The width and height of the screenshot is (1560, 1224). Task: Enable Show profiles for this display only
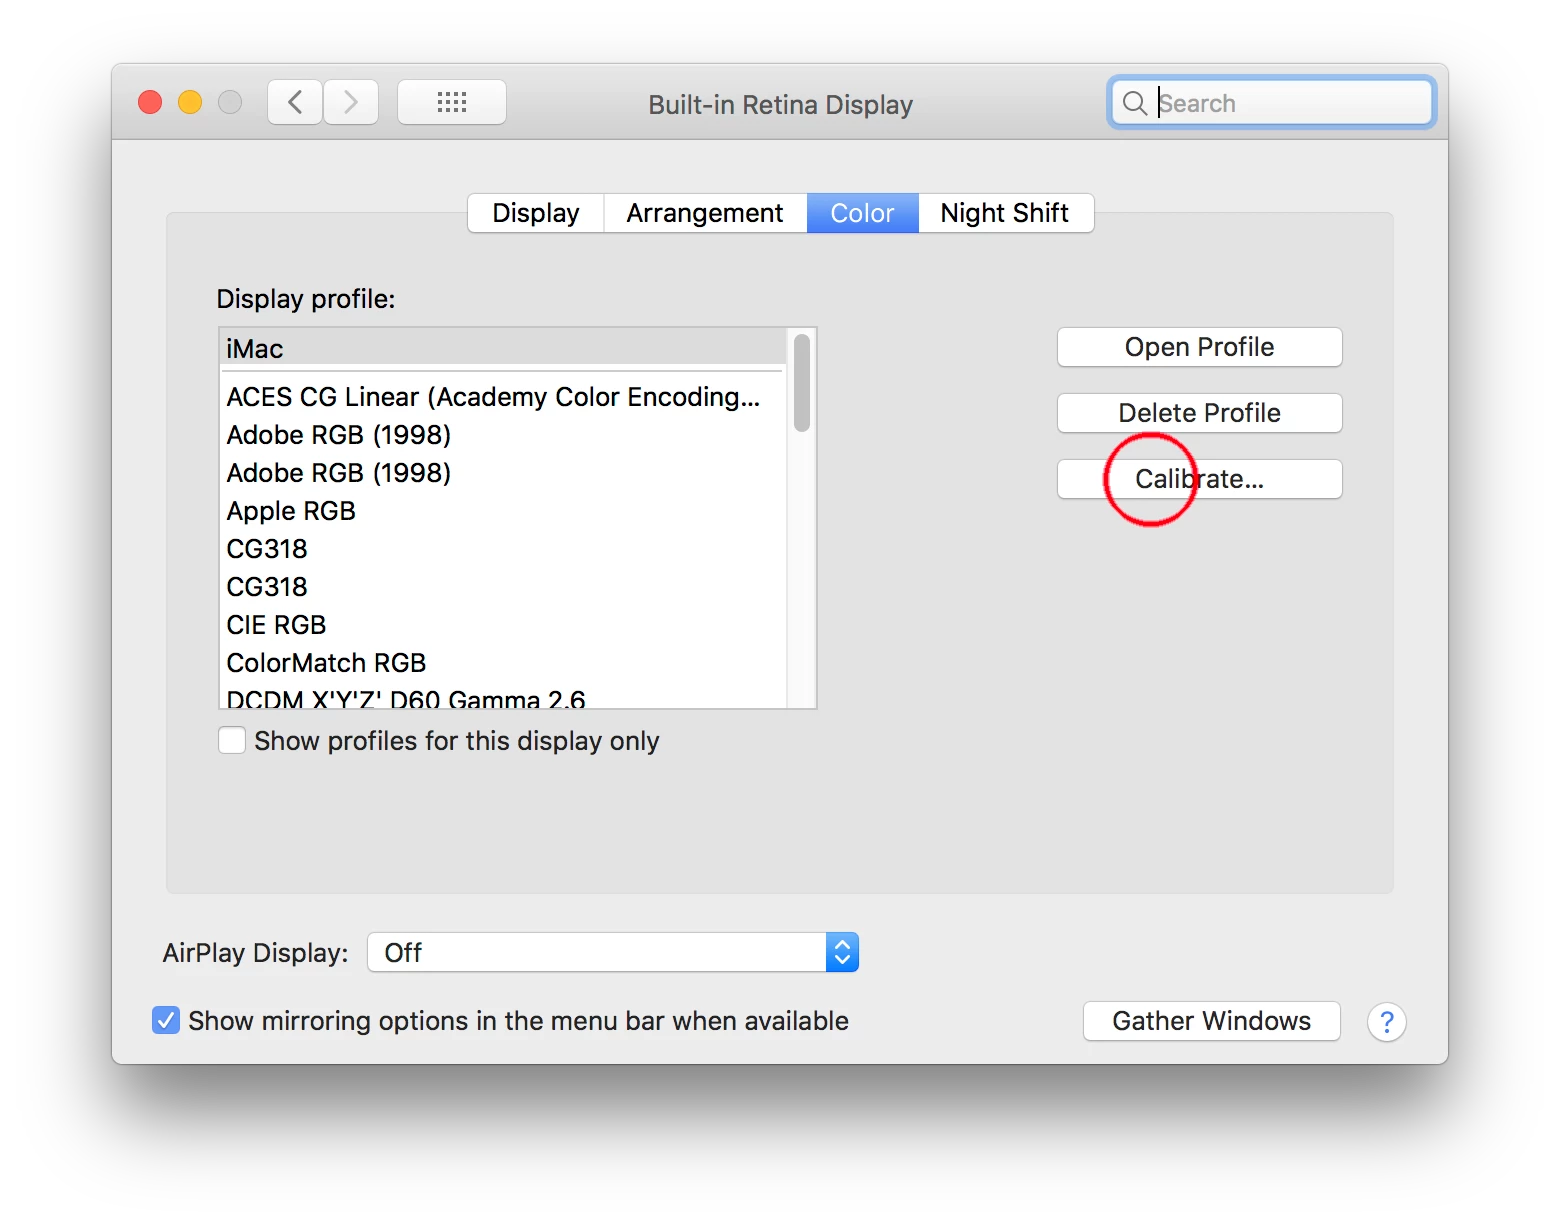pos(232,740)
